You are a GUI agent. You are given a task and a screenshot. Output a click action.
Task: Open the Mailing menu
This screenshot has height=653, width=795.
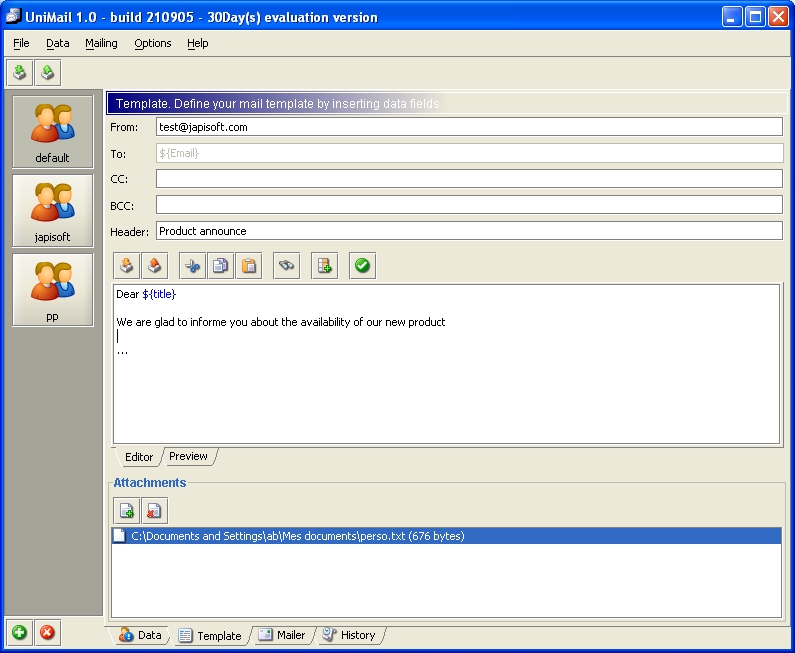pos(101,44)
